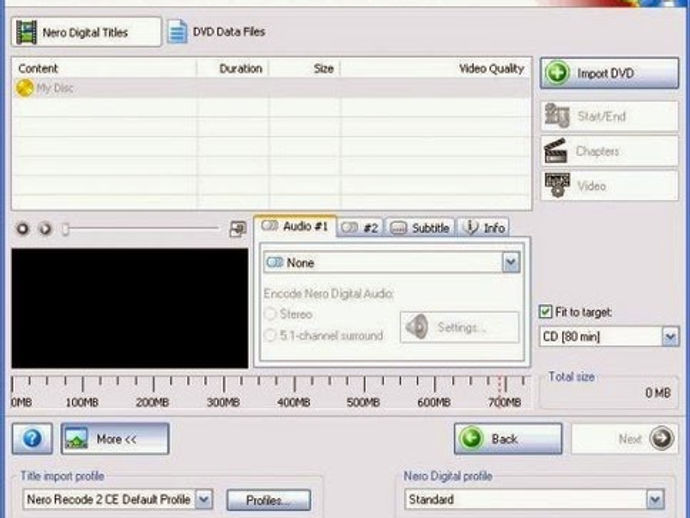Click the black video preview area
Image resolution: width=690 pixels, height=518 pixels.
pyautogui.click(x=130, y=308)
